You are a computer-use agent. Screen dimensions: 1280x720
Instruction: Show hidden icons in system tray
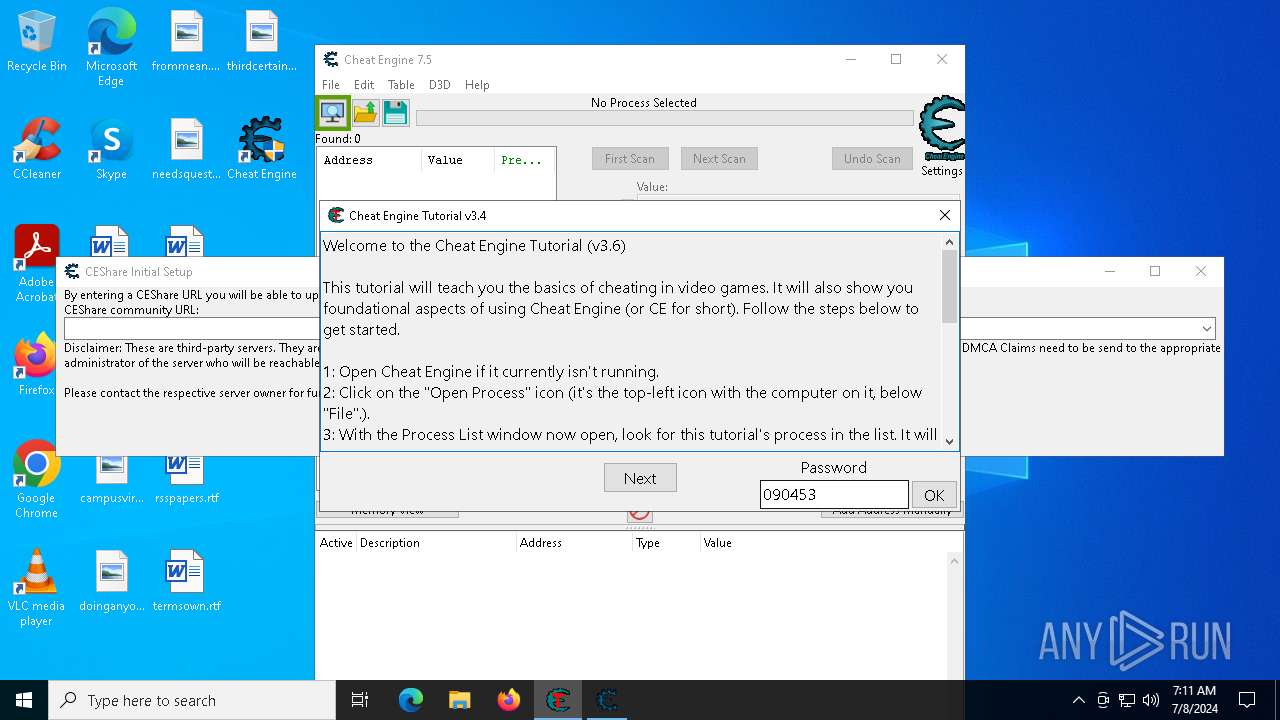point(1078,700)
